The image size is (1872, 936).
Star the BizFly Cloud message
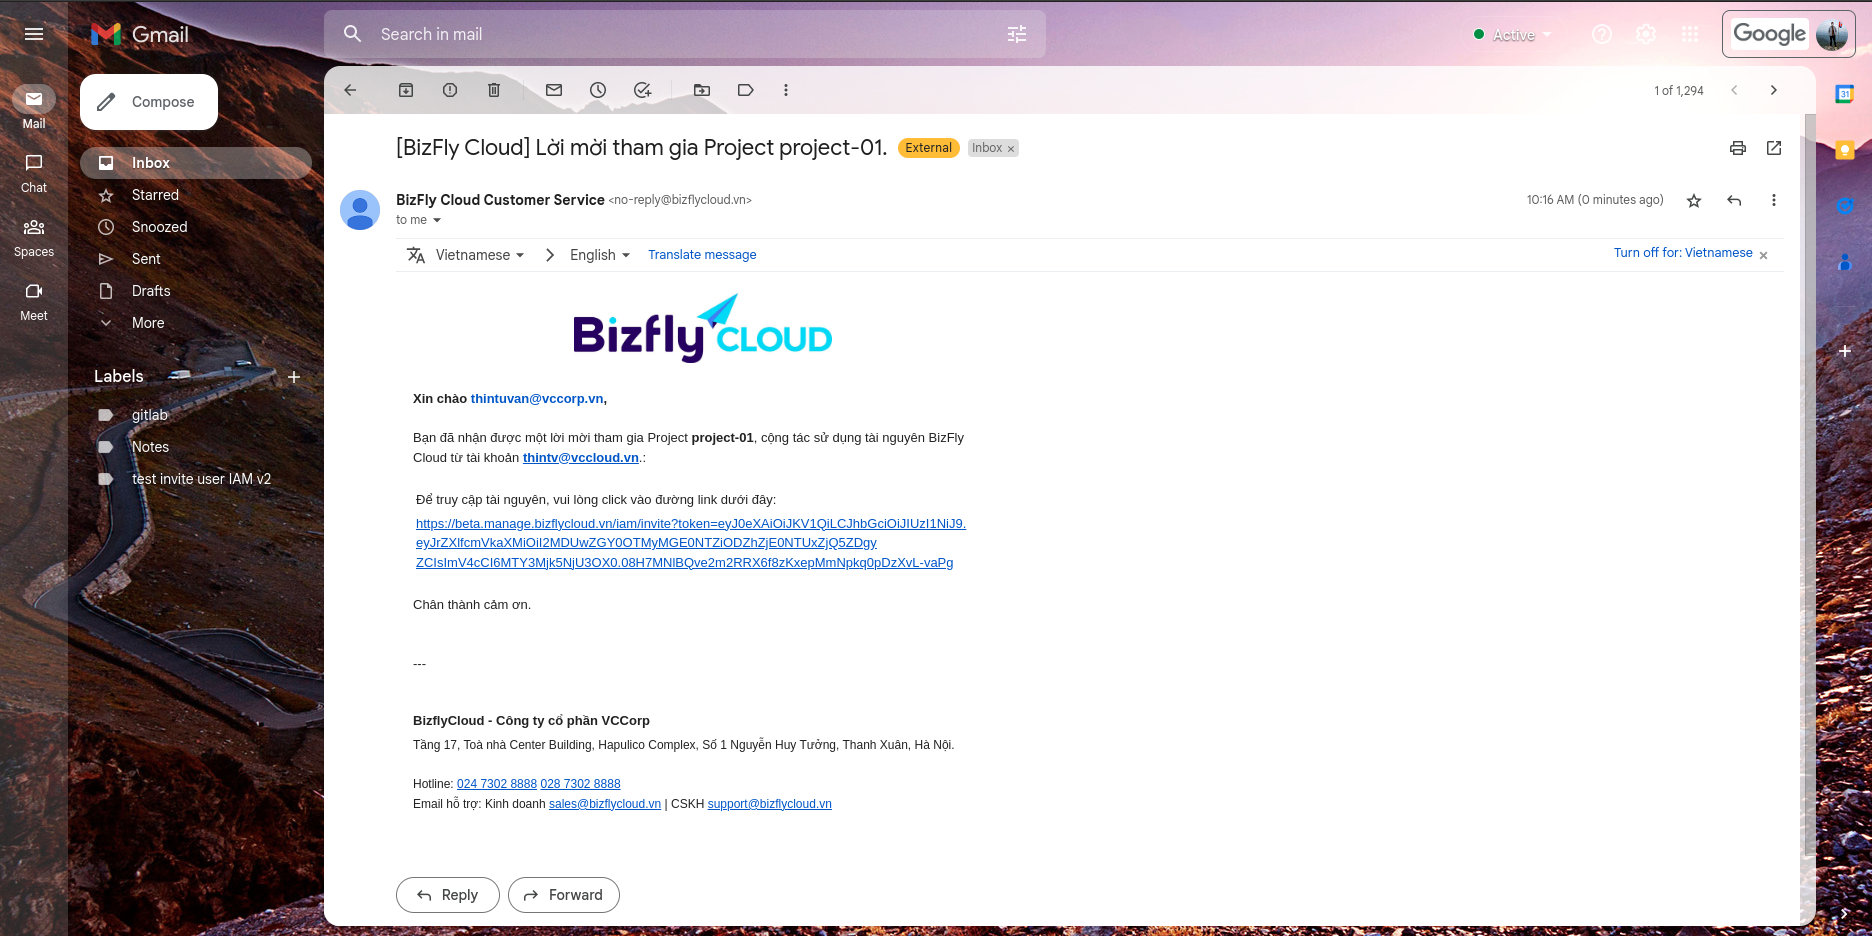[x=1694, y=201]
